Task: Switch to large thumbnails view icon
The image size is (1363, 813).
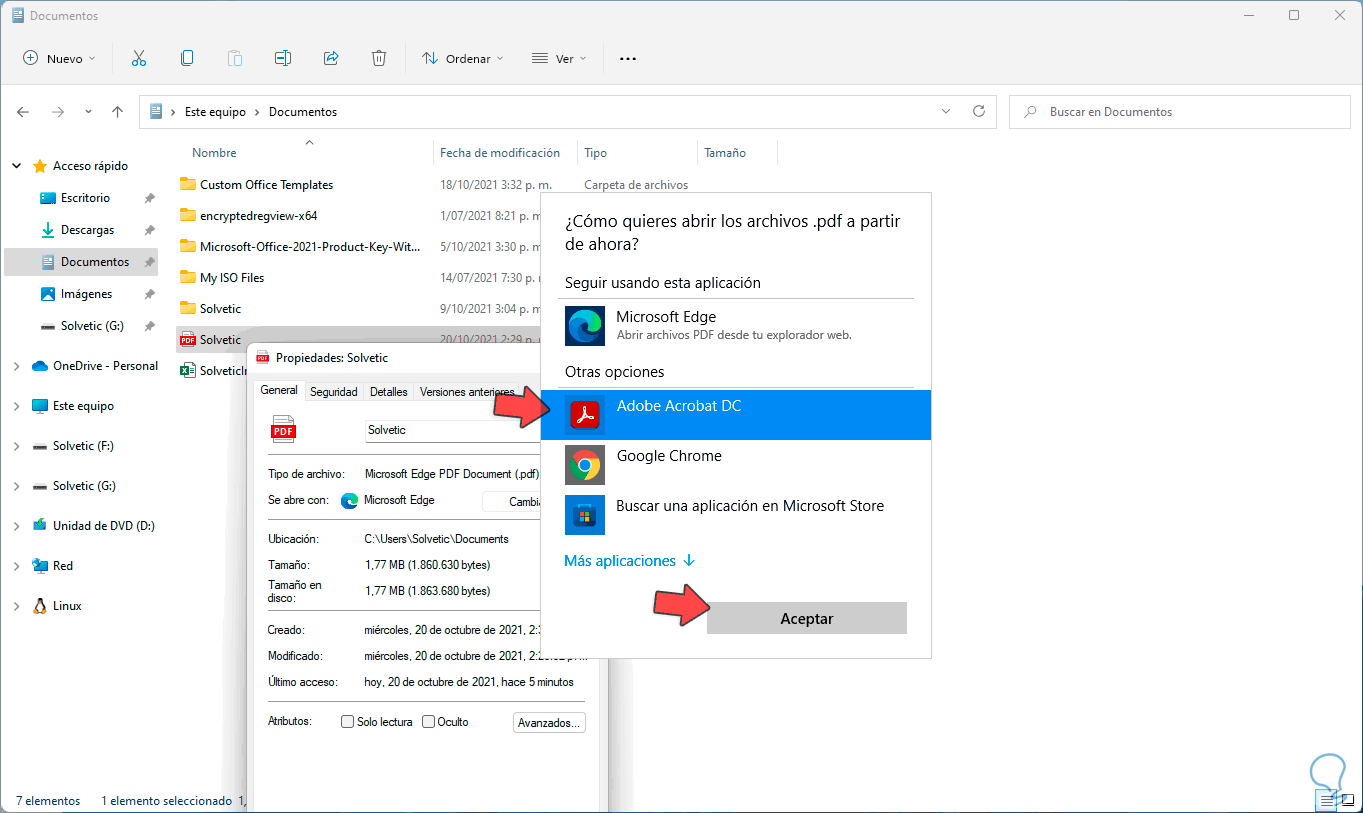Action: pyautogui.click(x=1347, y=800)
